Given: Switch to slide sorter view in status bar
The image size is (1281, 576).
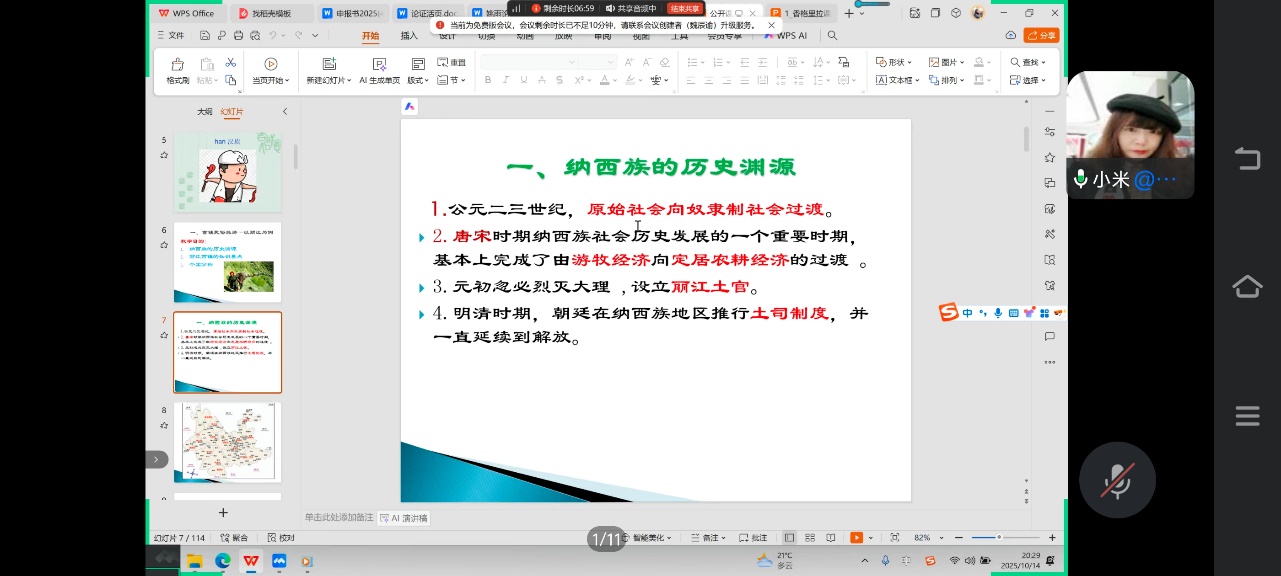Looking at the screenshot, I should pos(808,538).
